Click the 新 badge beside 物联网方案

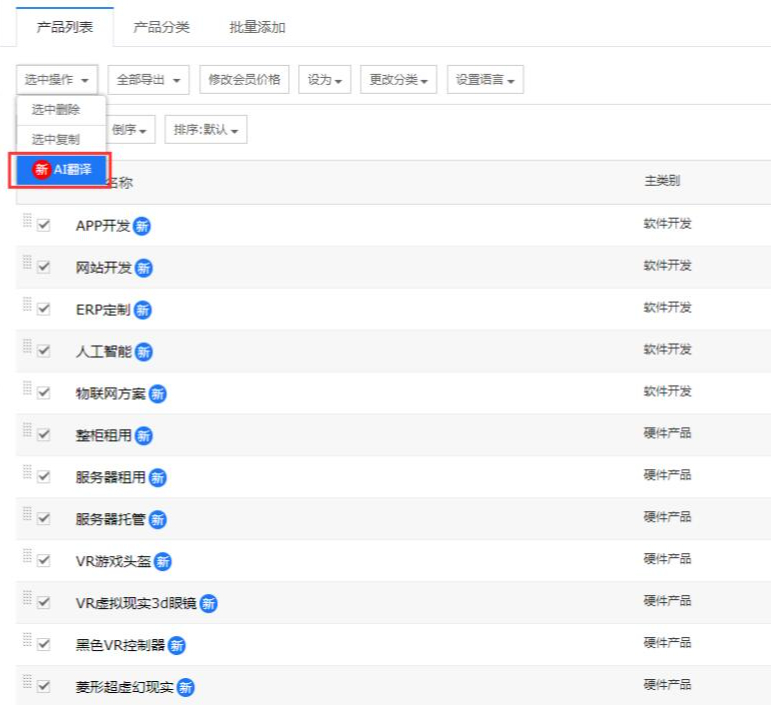(157, 394)
